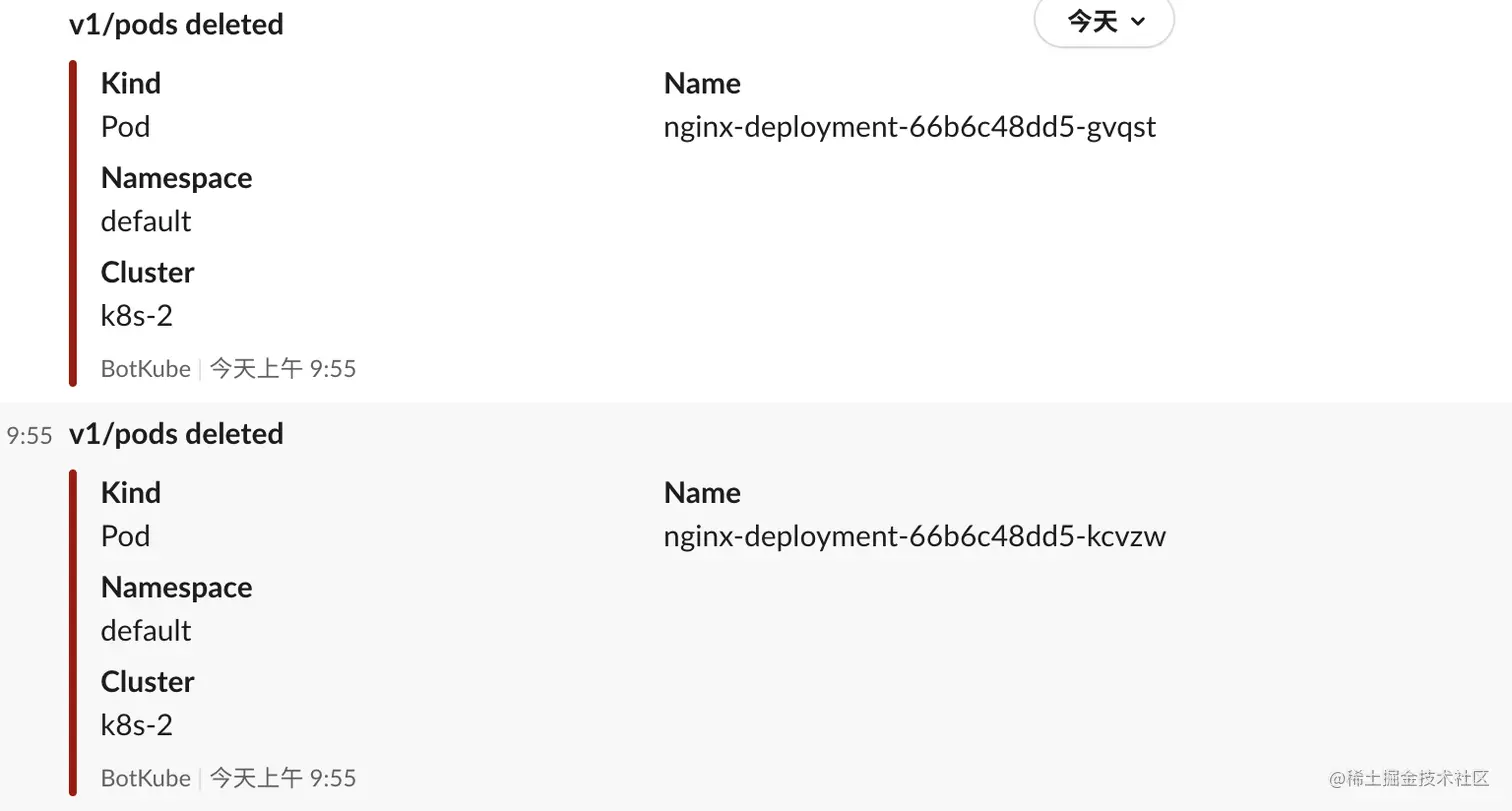Click 'Pod' value in first message
The height and width of the screenshot is (811, 1512).
pos(125,127)
